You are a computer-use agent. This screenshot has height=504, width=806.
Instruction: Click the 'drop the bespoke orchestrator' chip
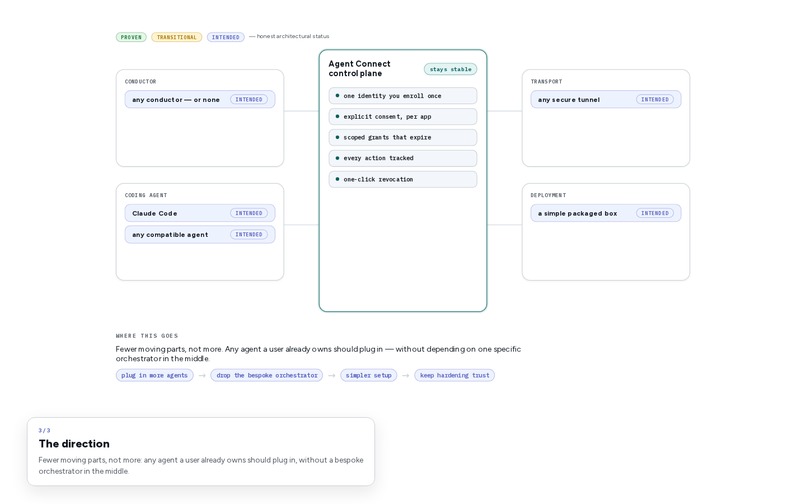click(x=267, y=375)
